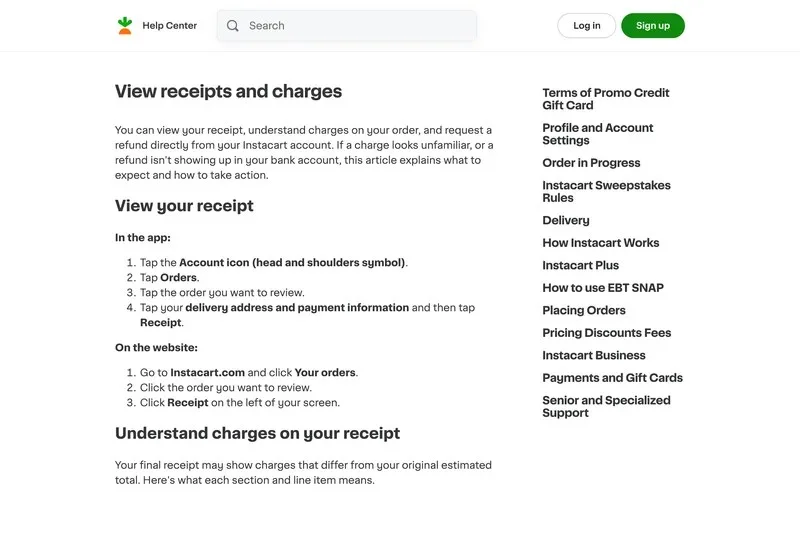The height and width of the screenshot is (544, 800).
Task: Click the 'On the website:' subheading
Action: (x=156, y=348)
